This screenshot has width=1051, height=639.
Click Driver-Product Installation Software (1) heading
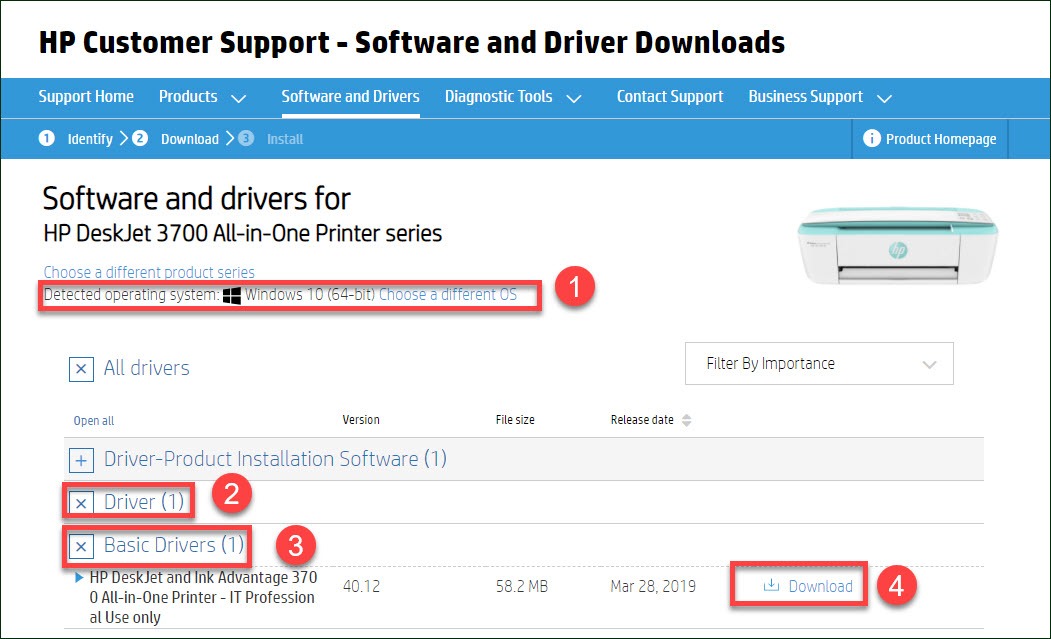[275, 459]
